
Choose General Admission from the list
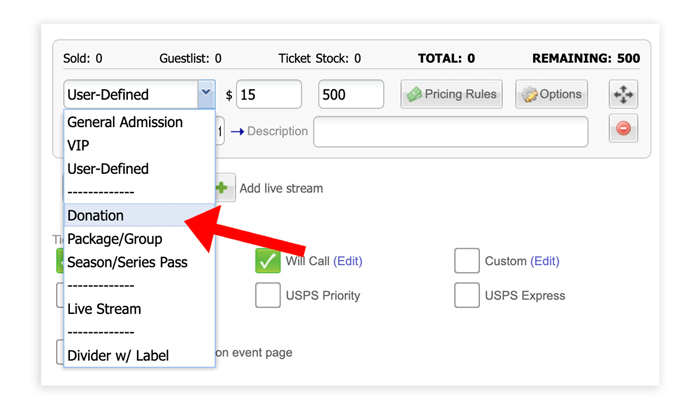pos(139,122)
